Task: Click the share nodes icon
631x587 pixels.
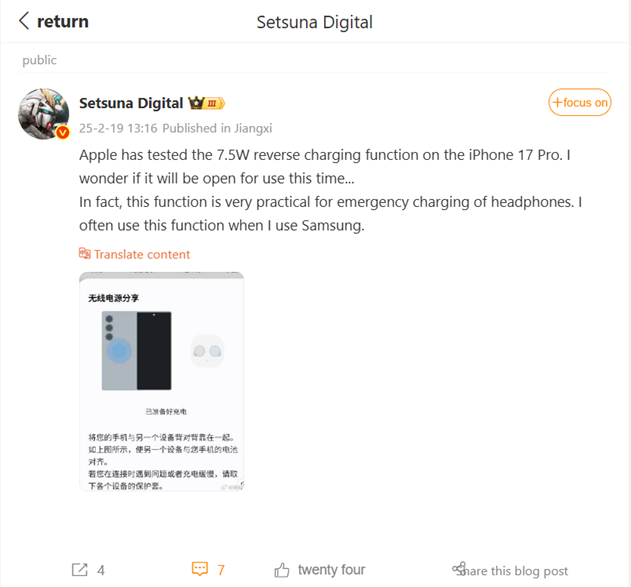Action: [459, 568]
